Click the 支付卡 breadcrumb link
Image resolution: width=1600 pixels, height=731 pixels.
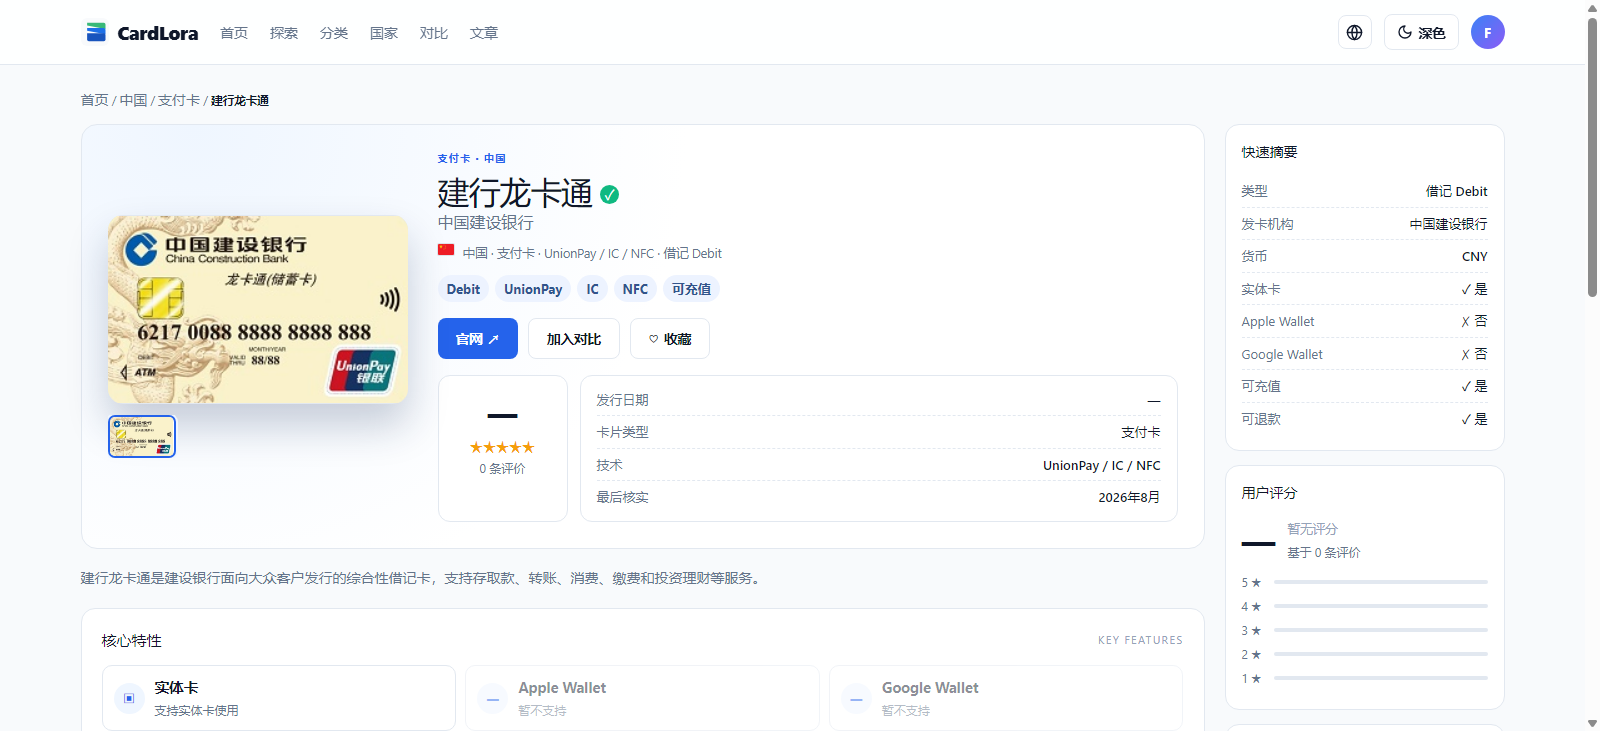(179, 100)
